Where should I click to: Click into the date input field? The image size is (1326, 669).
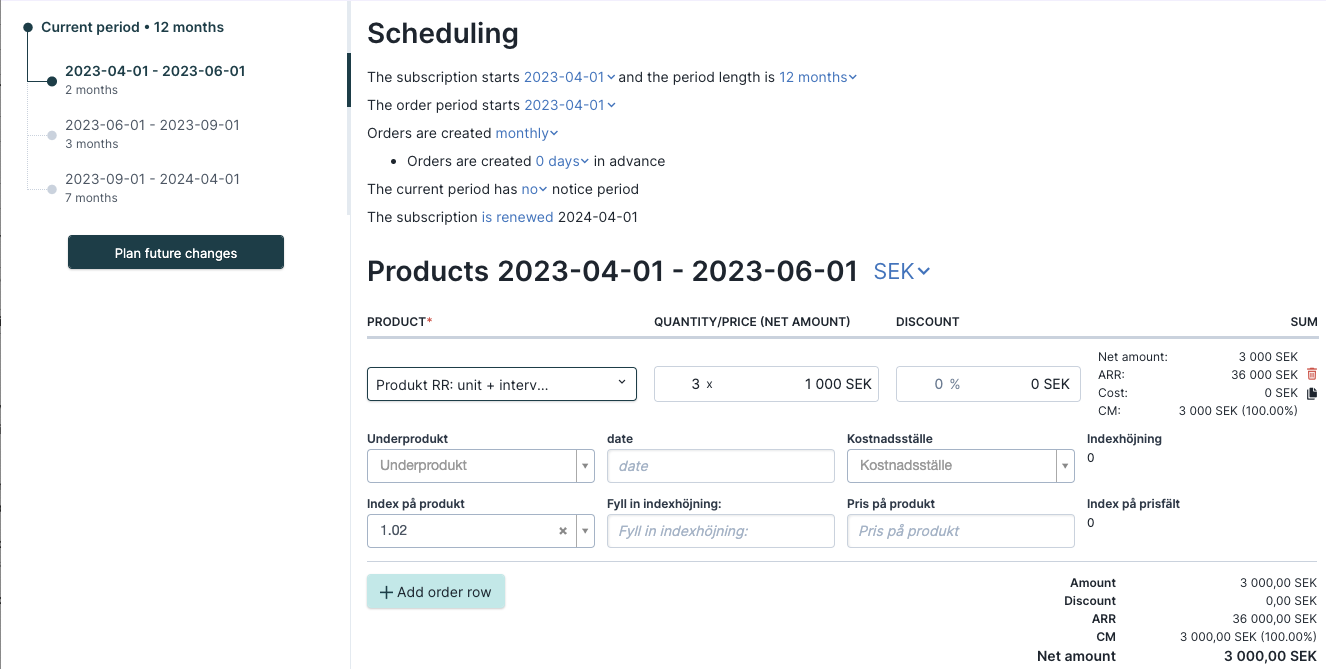pyautogui.click(x=721, y=466)
